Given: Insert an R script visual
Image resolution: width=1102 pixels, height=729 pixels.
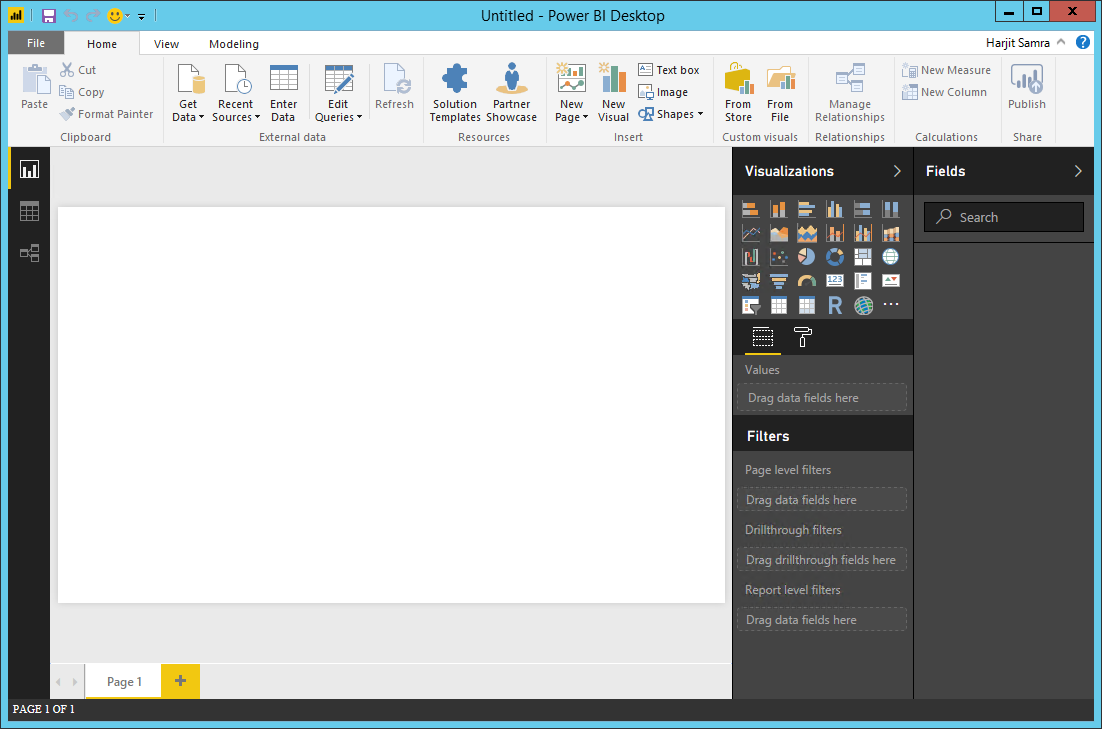Looking at the screenshot, I should click(835, 305).
